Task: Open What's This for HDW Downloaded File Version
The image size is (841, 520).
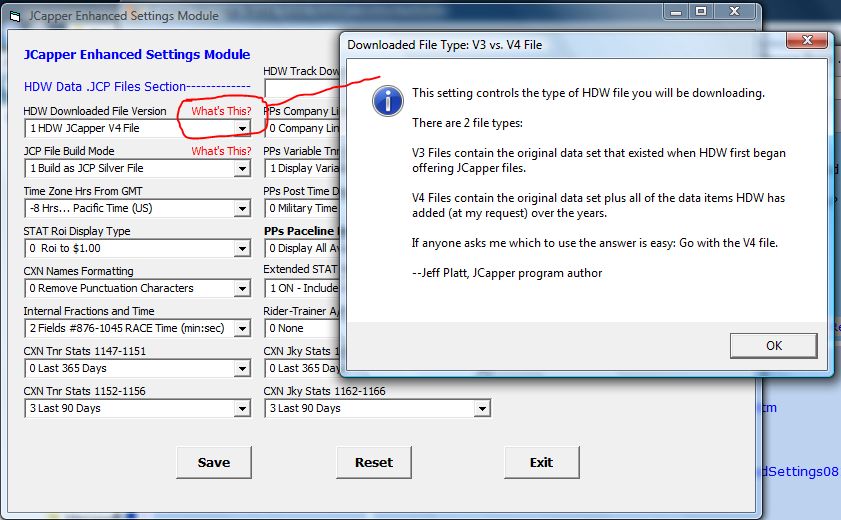Action: point(221,111)
